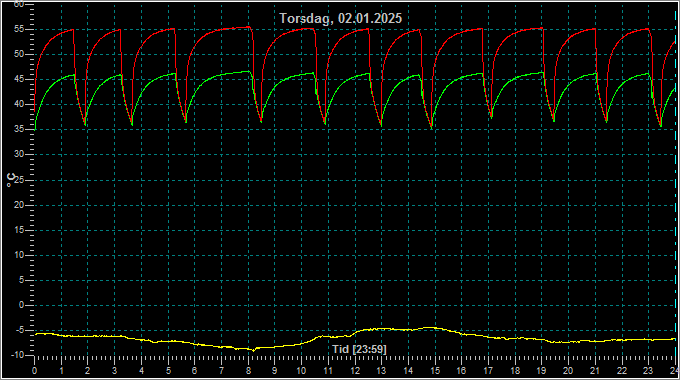Click the red curve peak near hour 8
The height and width of the screenshot is (380, 680).
249,27
